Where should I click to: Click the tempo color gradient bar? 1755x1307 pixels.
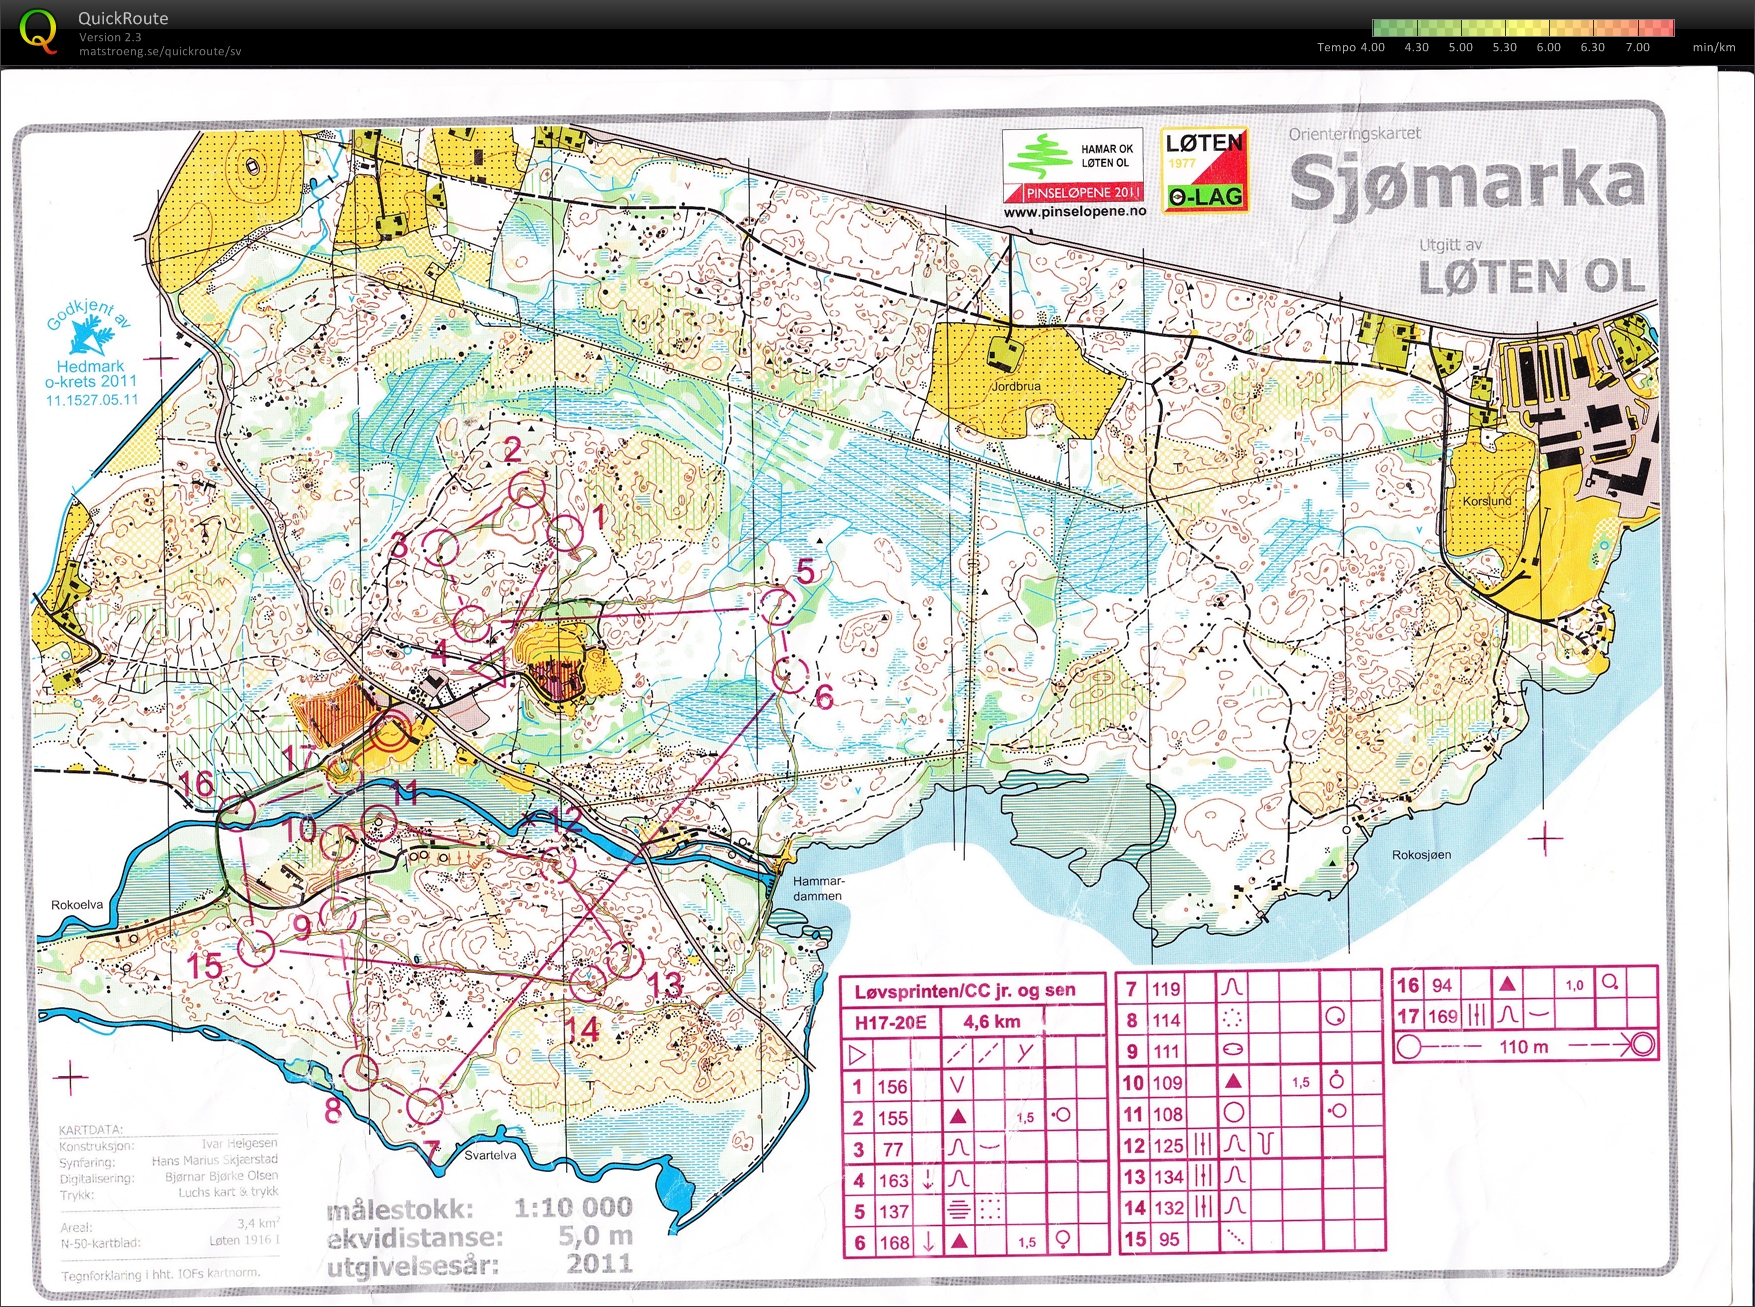tap(1522, 28)
